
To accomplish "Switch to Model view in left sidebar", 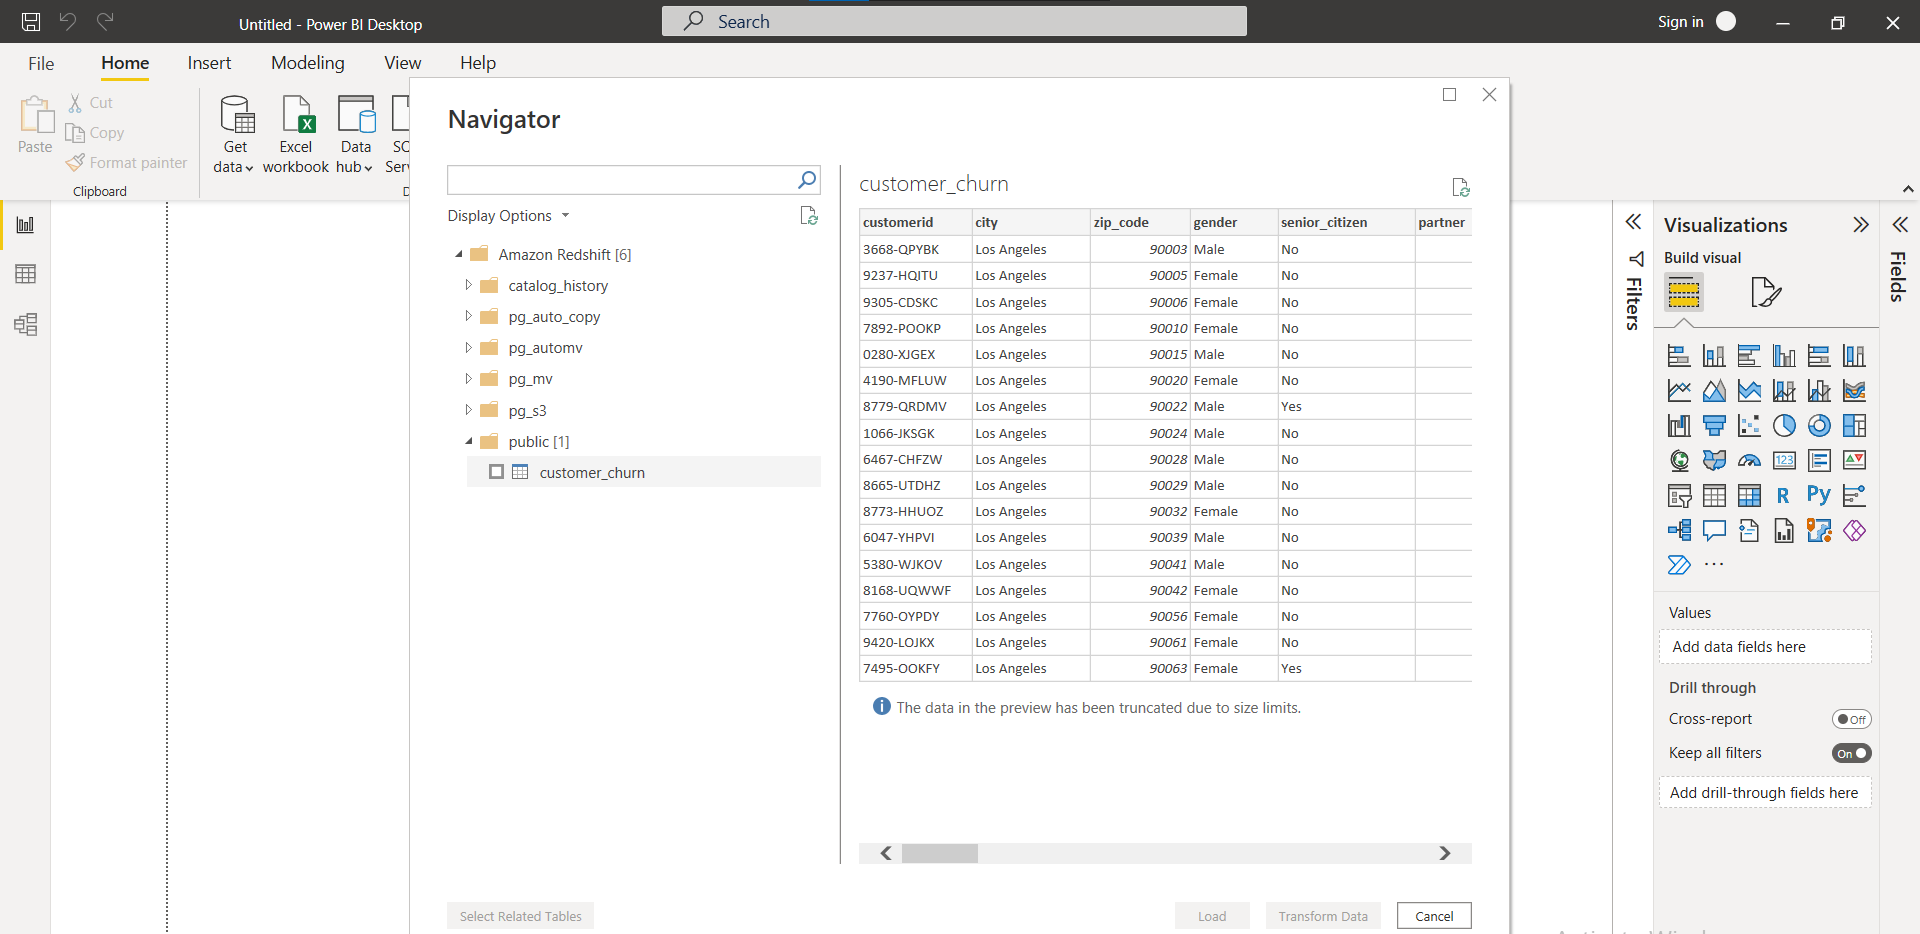I will [26, 324].
